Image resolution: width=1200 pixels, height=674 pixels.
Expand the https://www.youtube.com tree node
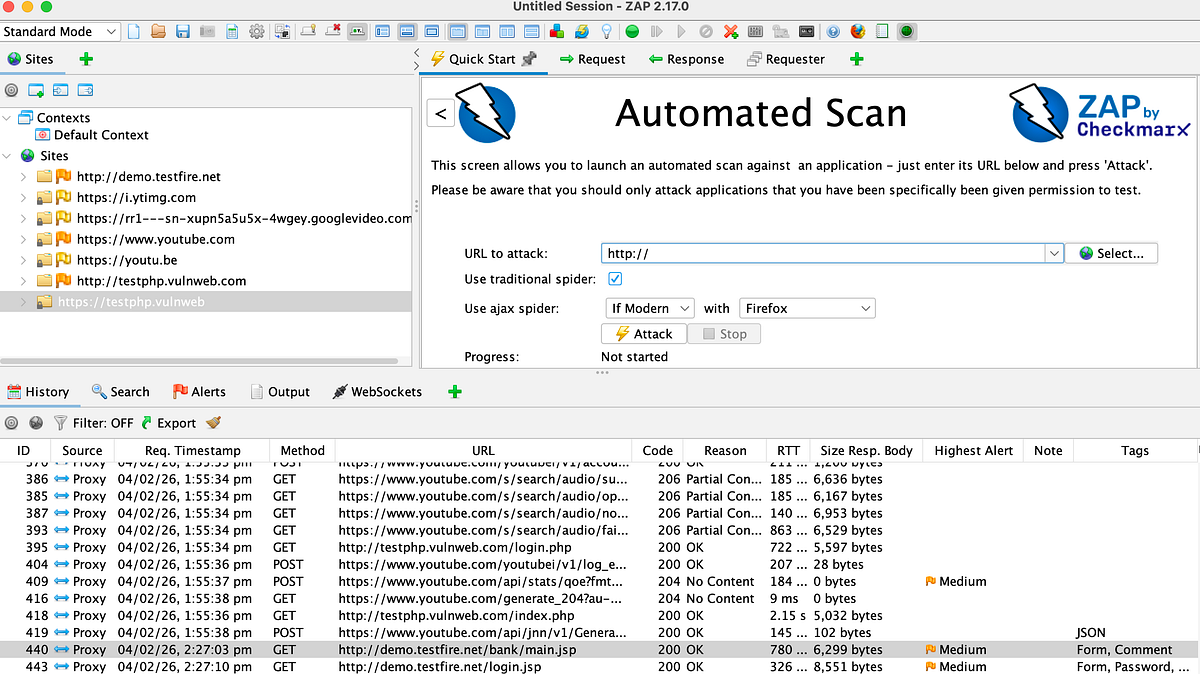[24, 239]
